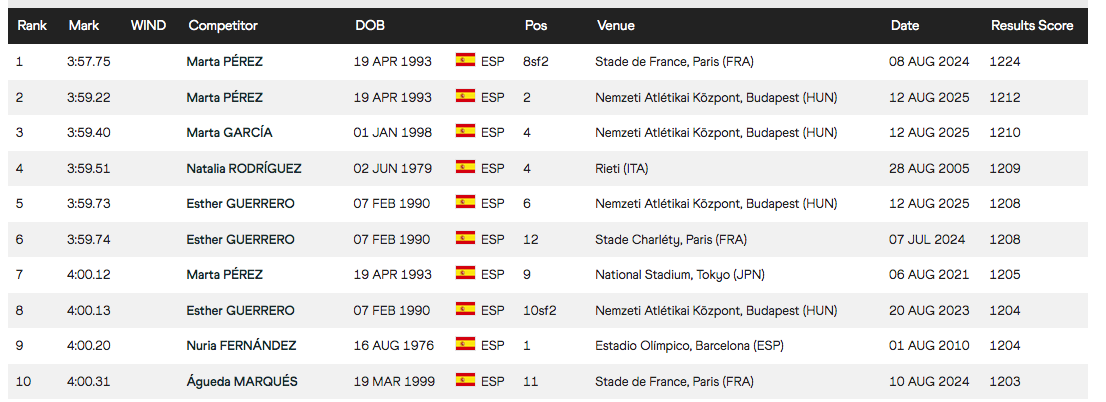Sort by the Results Score header
Image resolution: width=1106 pixels, height=402 pixels.
(1032, 25)
